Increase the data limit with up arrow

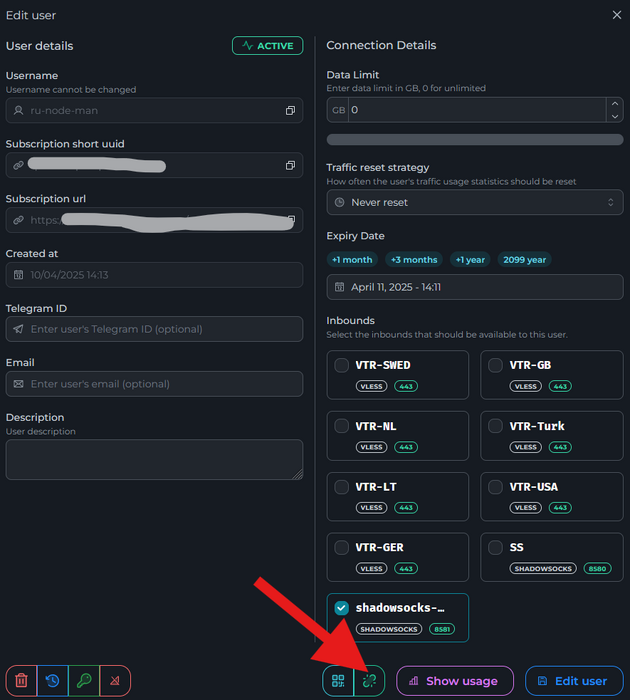coord(614,103)
